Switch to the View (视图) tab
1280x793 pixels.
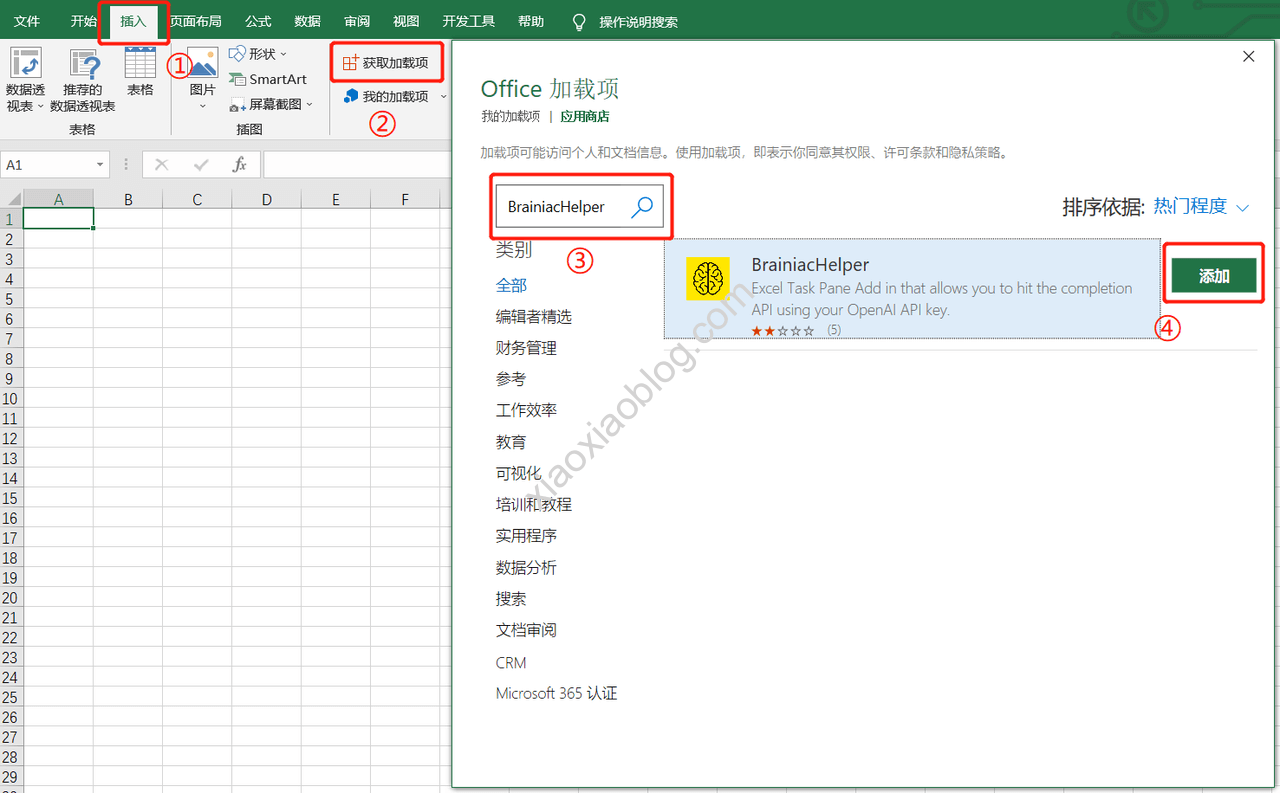coord(406,21)
